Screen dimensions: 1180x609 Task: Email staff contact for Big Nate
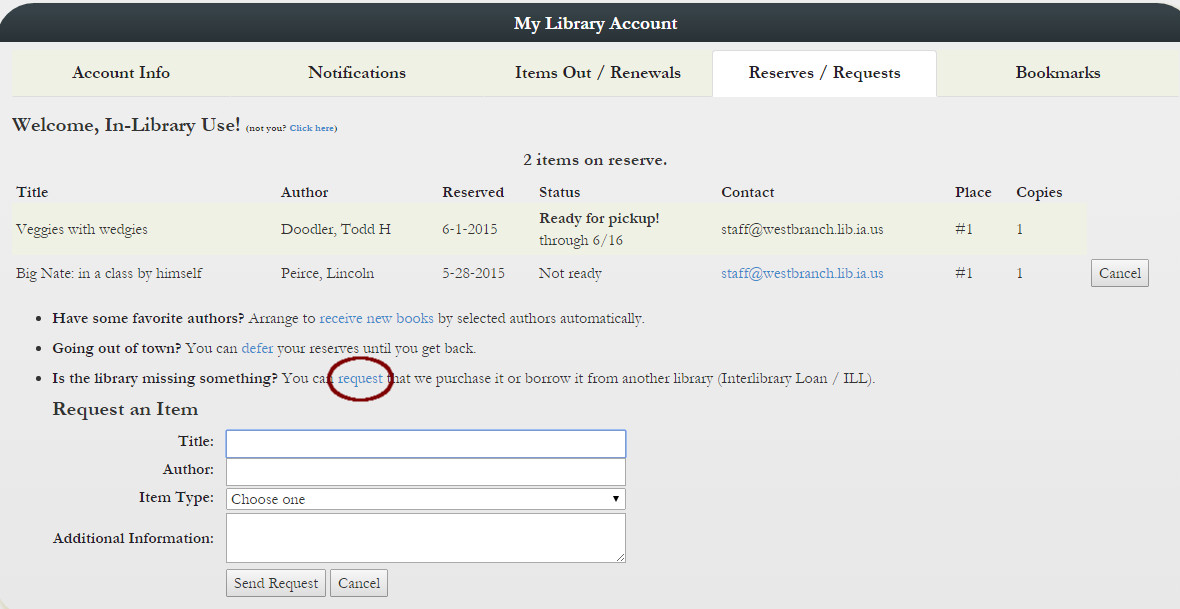[x=802, y=273]
